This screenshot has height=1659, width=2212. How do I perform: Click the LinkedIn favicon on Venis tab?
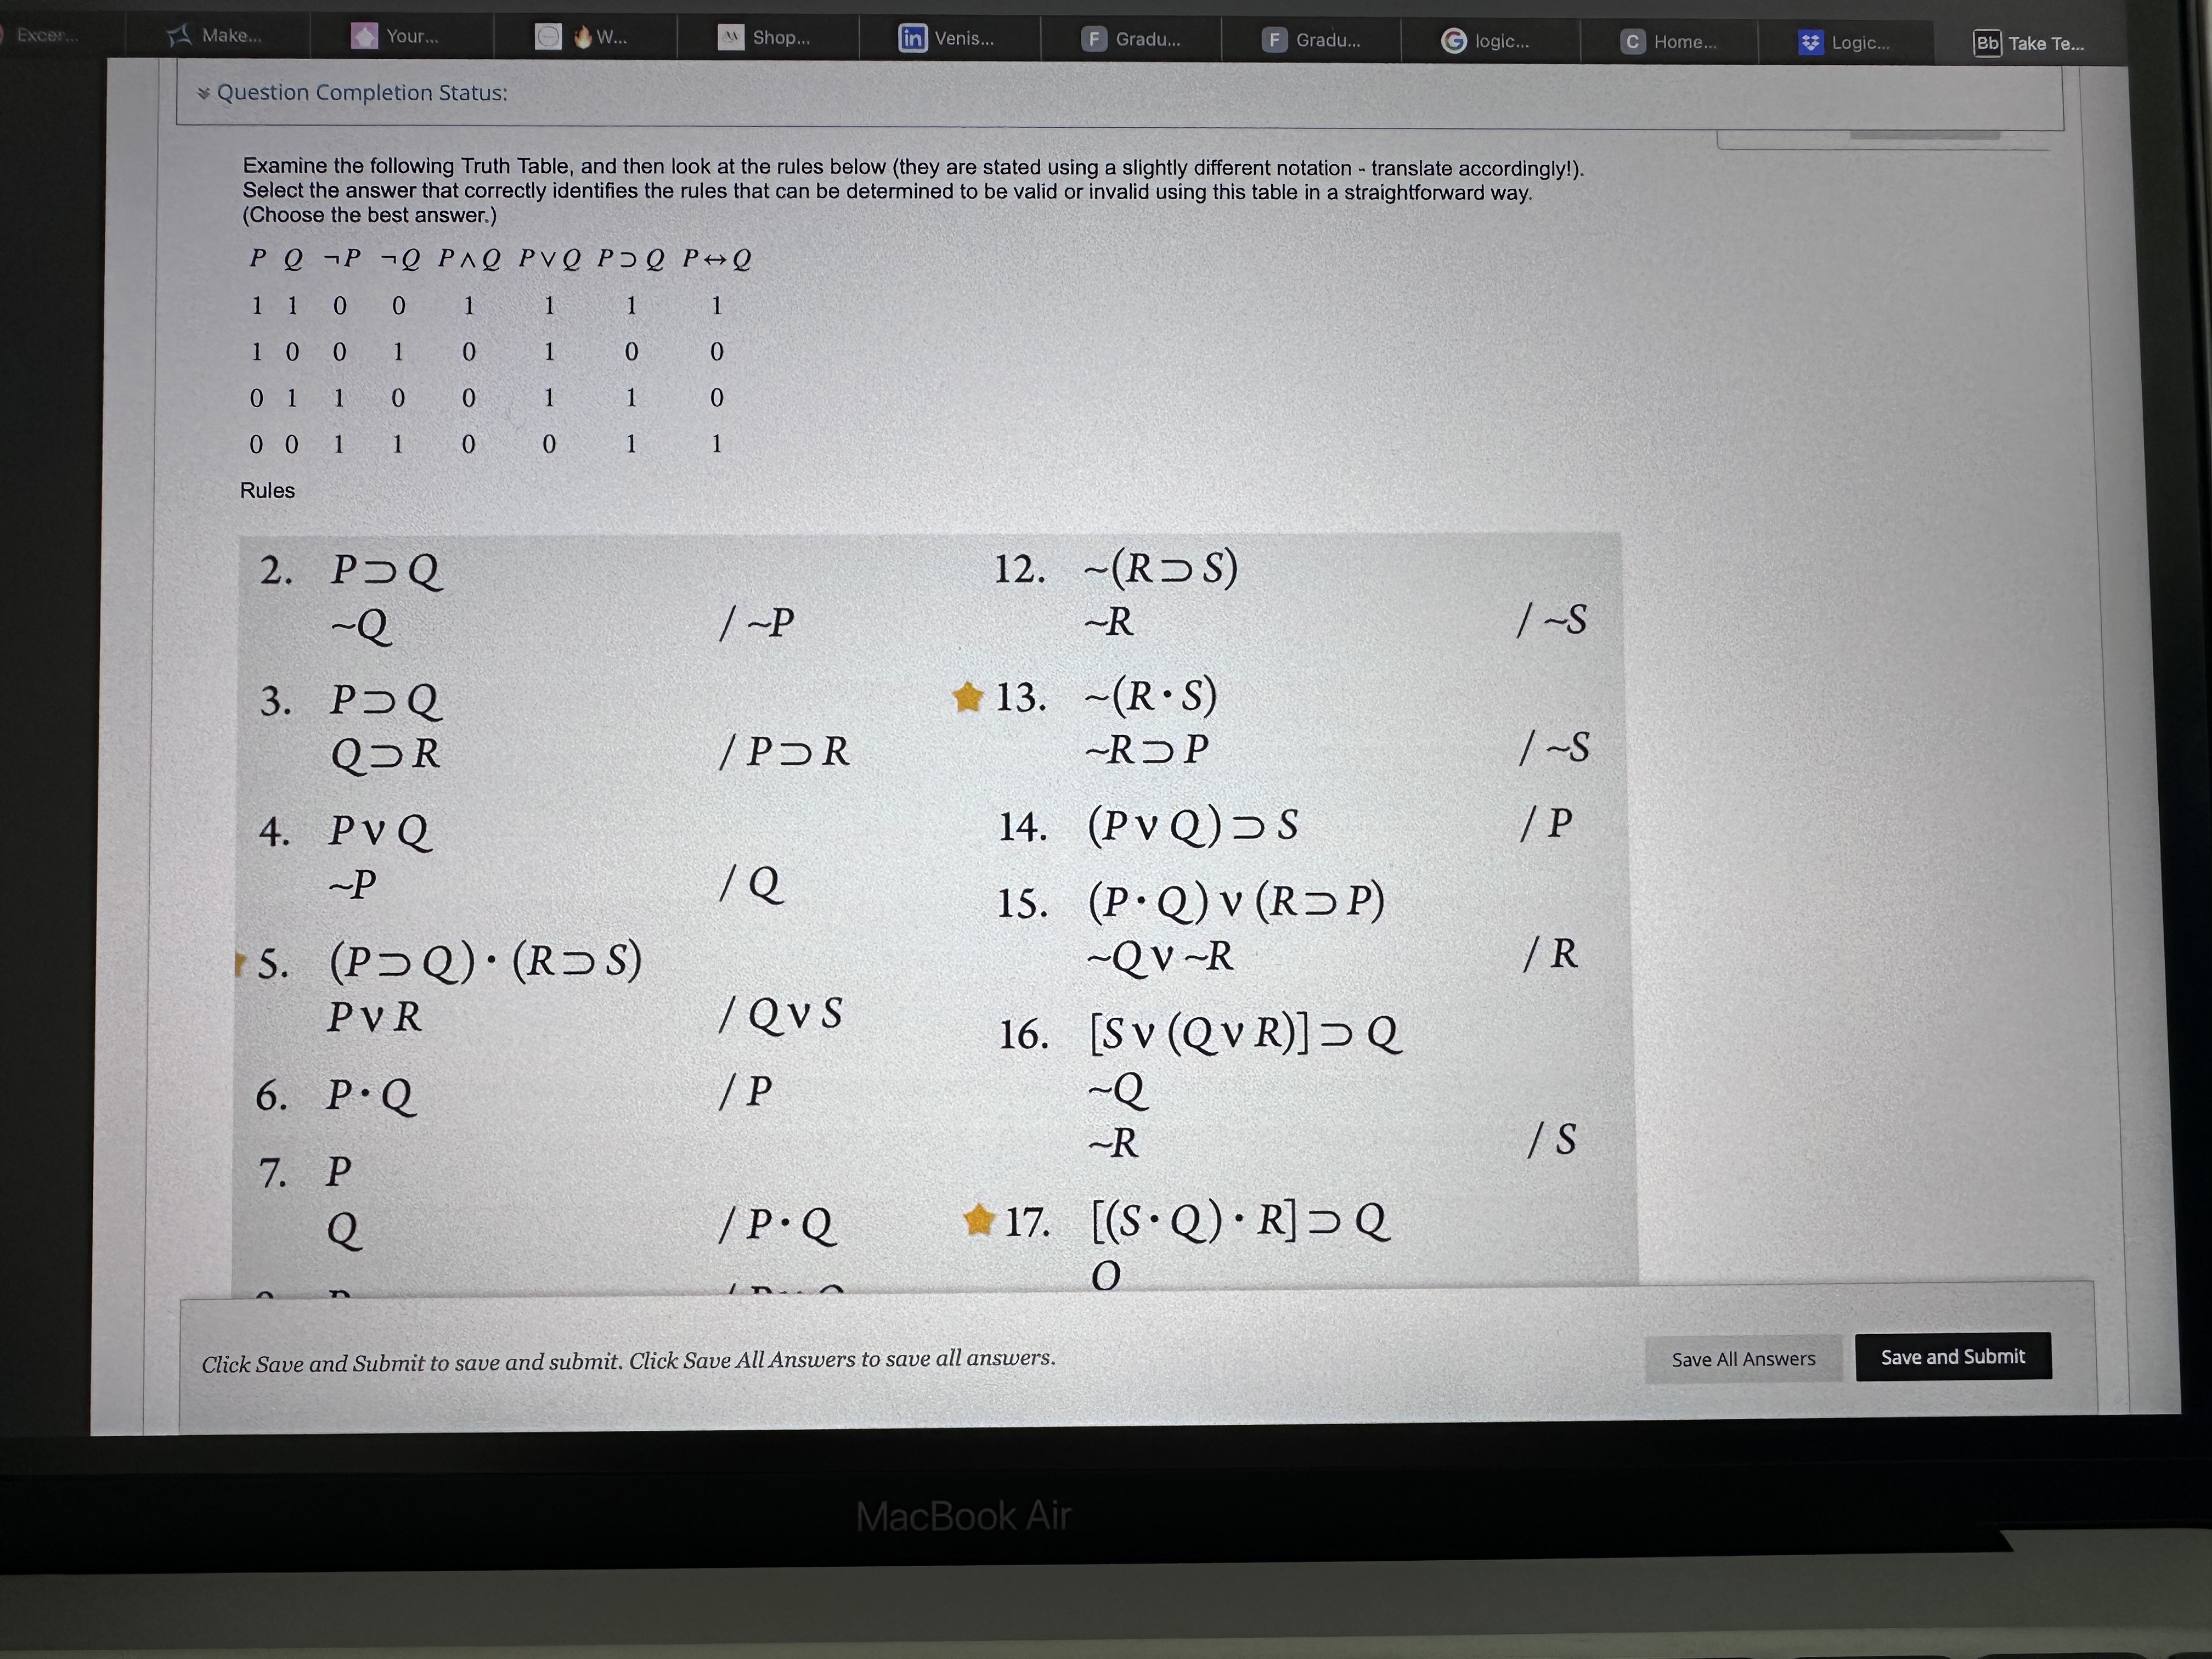pos(912,39)
